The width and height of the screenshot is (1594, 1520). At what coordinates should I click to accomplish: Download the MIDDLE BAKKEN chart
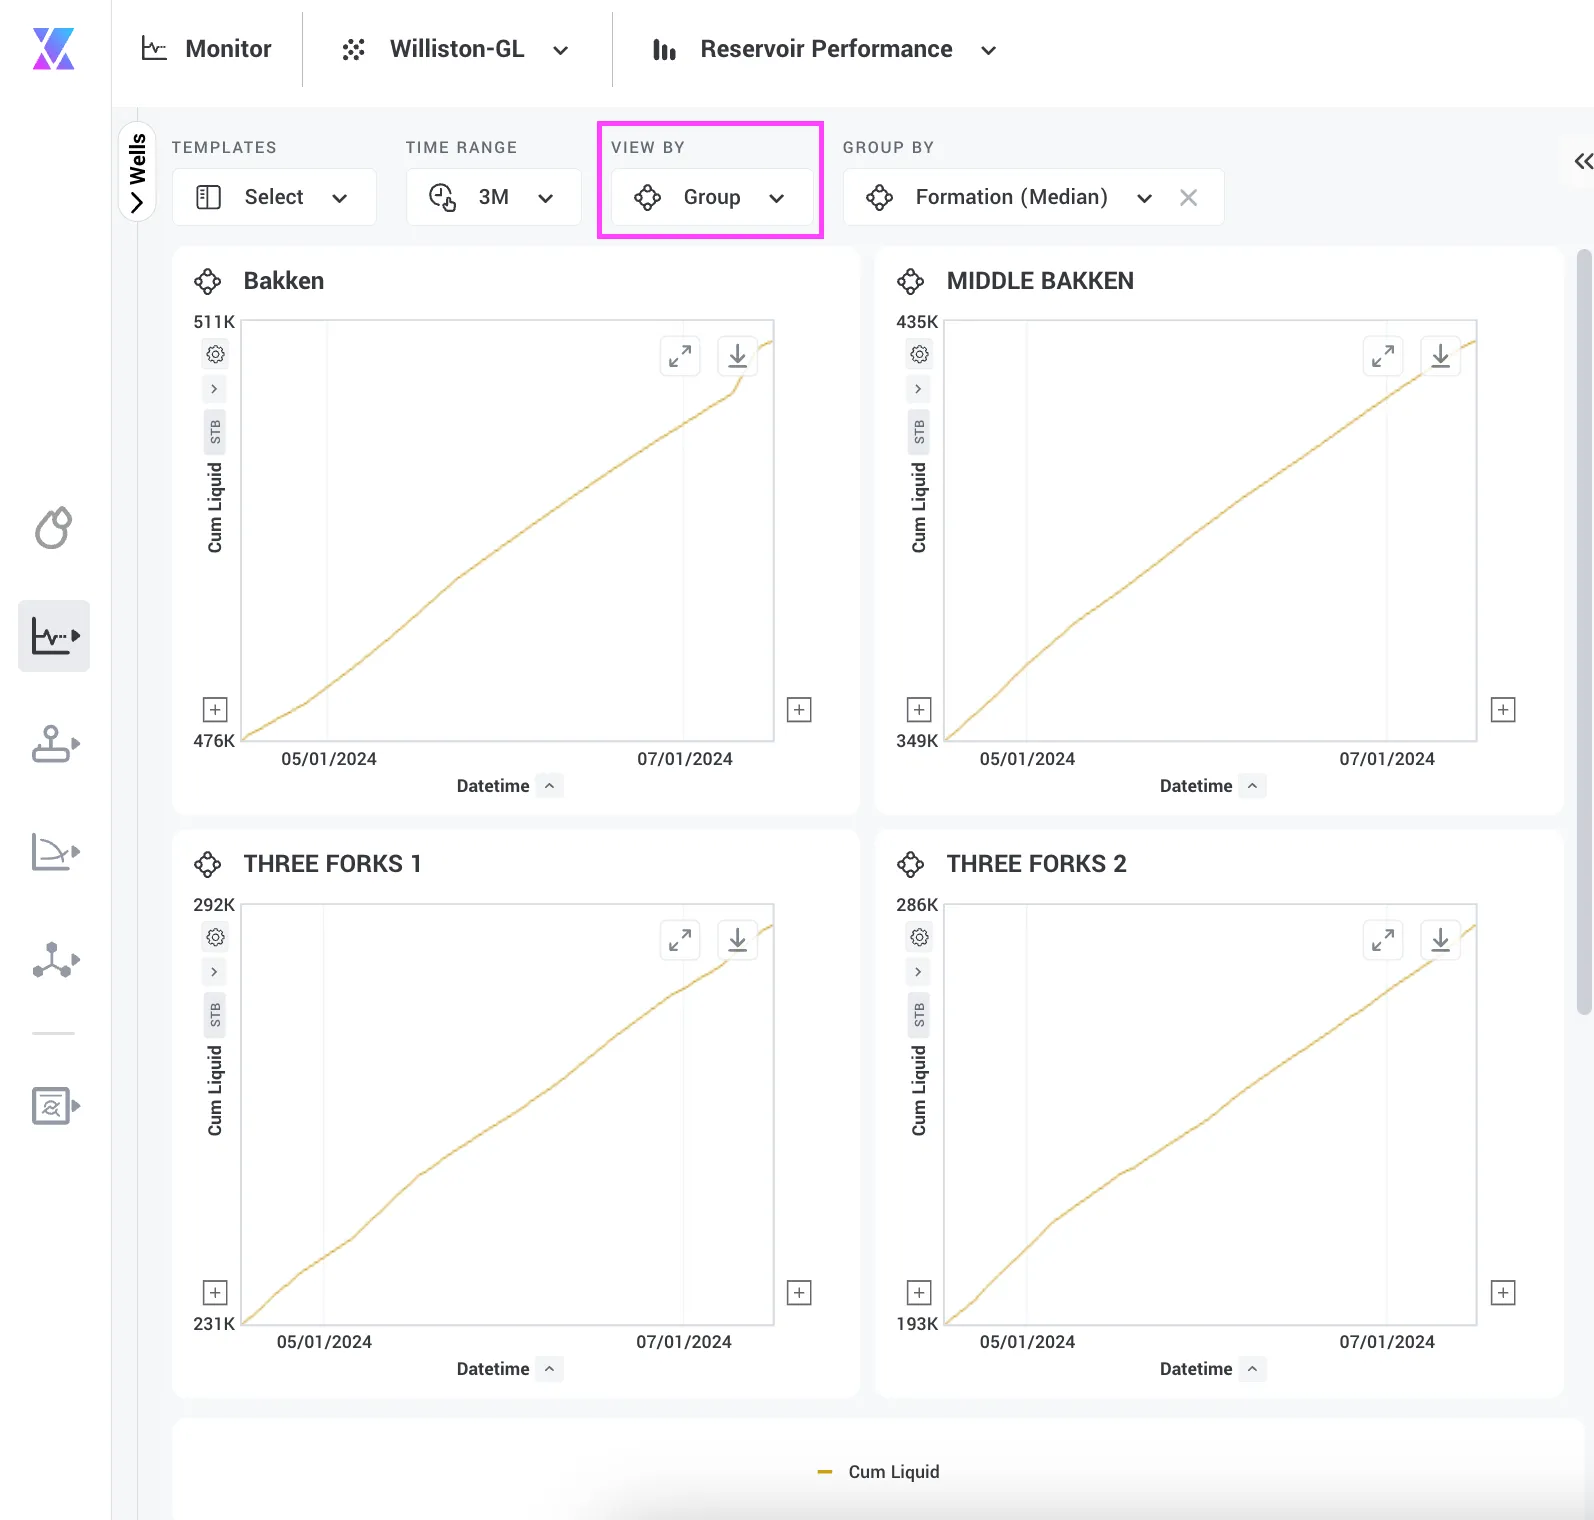pyautogui.click(x=1440, y=356)
